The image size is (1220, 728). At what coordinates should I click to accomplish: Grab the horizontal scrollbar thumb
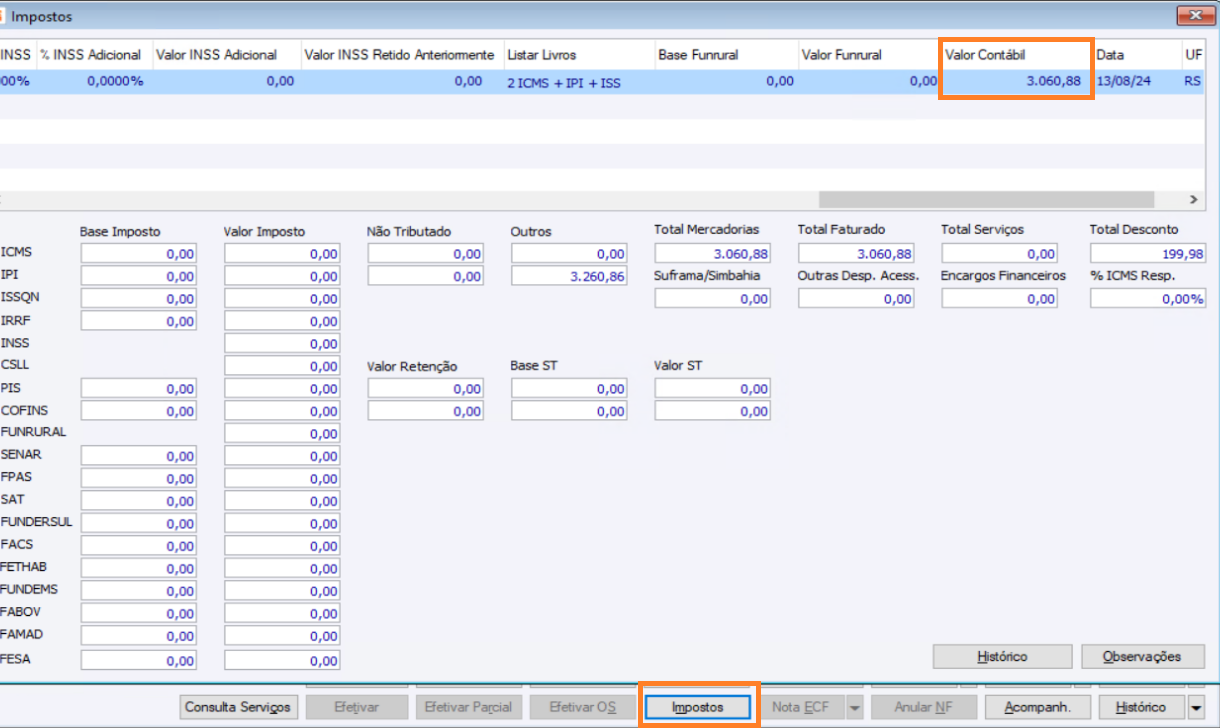[986, 199]
